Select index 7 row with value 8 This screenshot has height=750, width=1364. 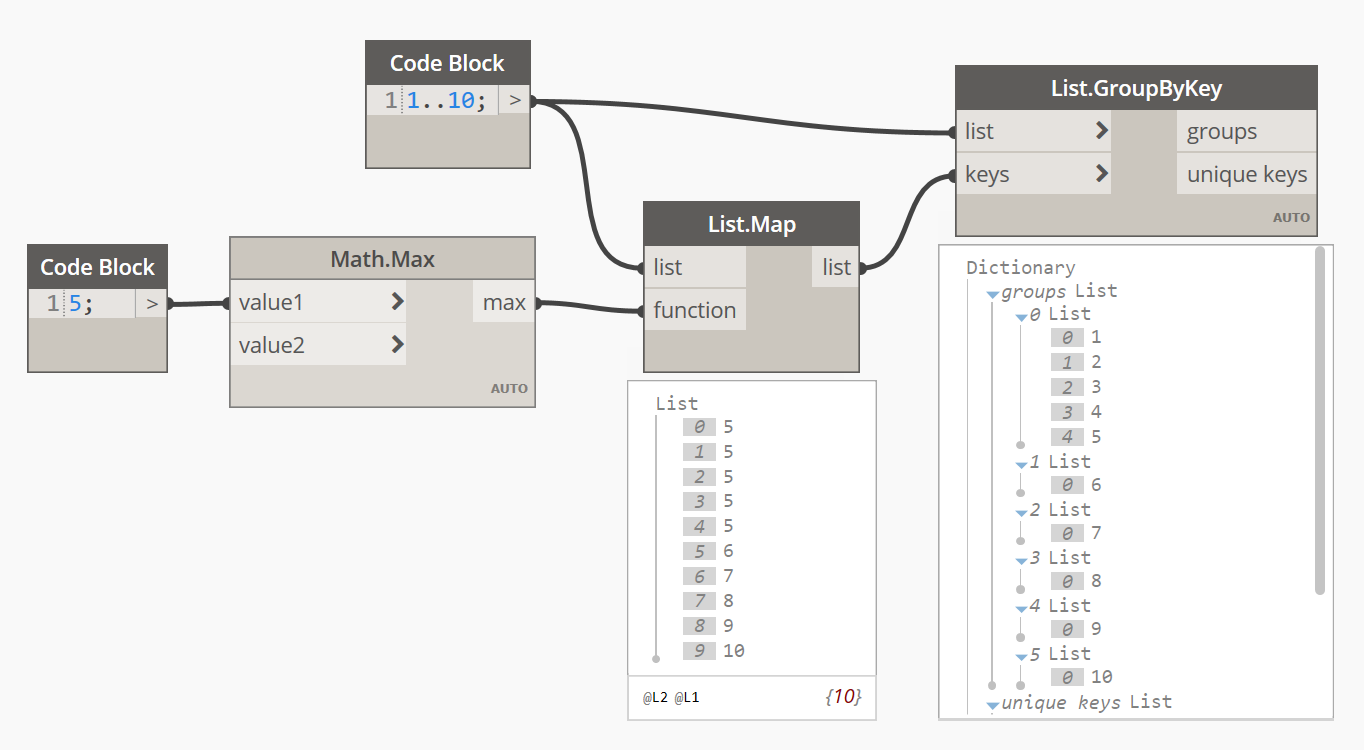point(709,601)
